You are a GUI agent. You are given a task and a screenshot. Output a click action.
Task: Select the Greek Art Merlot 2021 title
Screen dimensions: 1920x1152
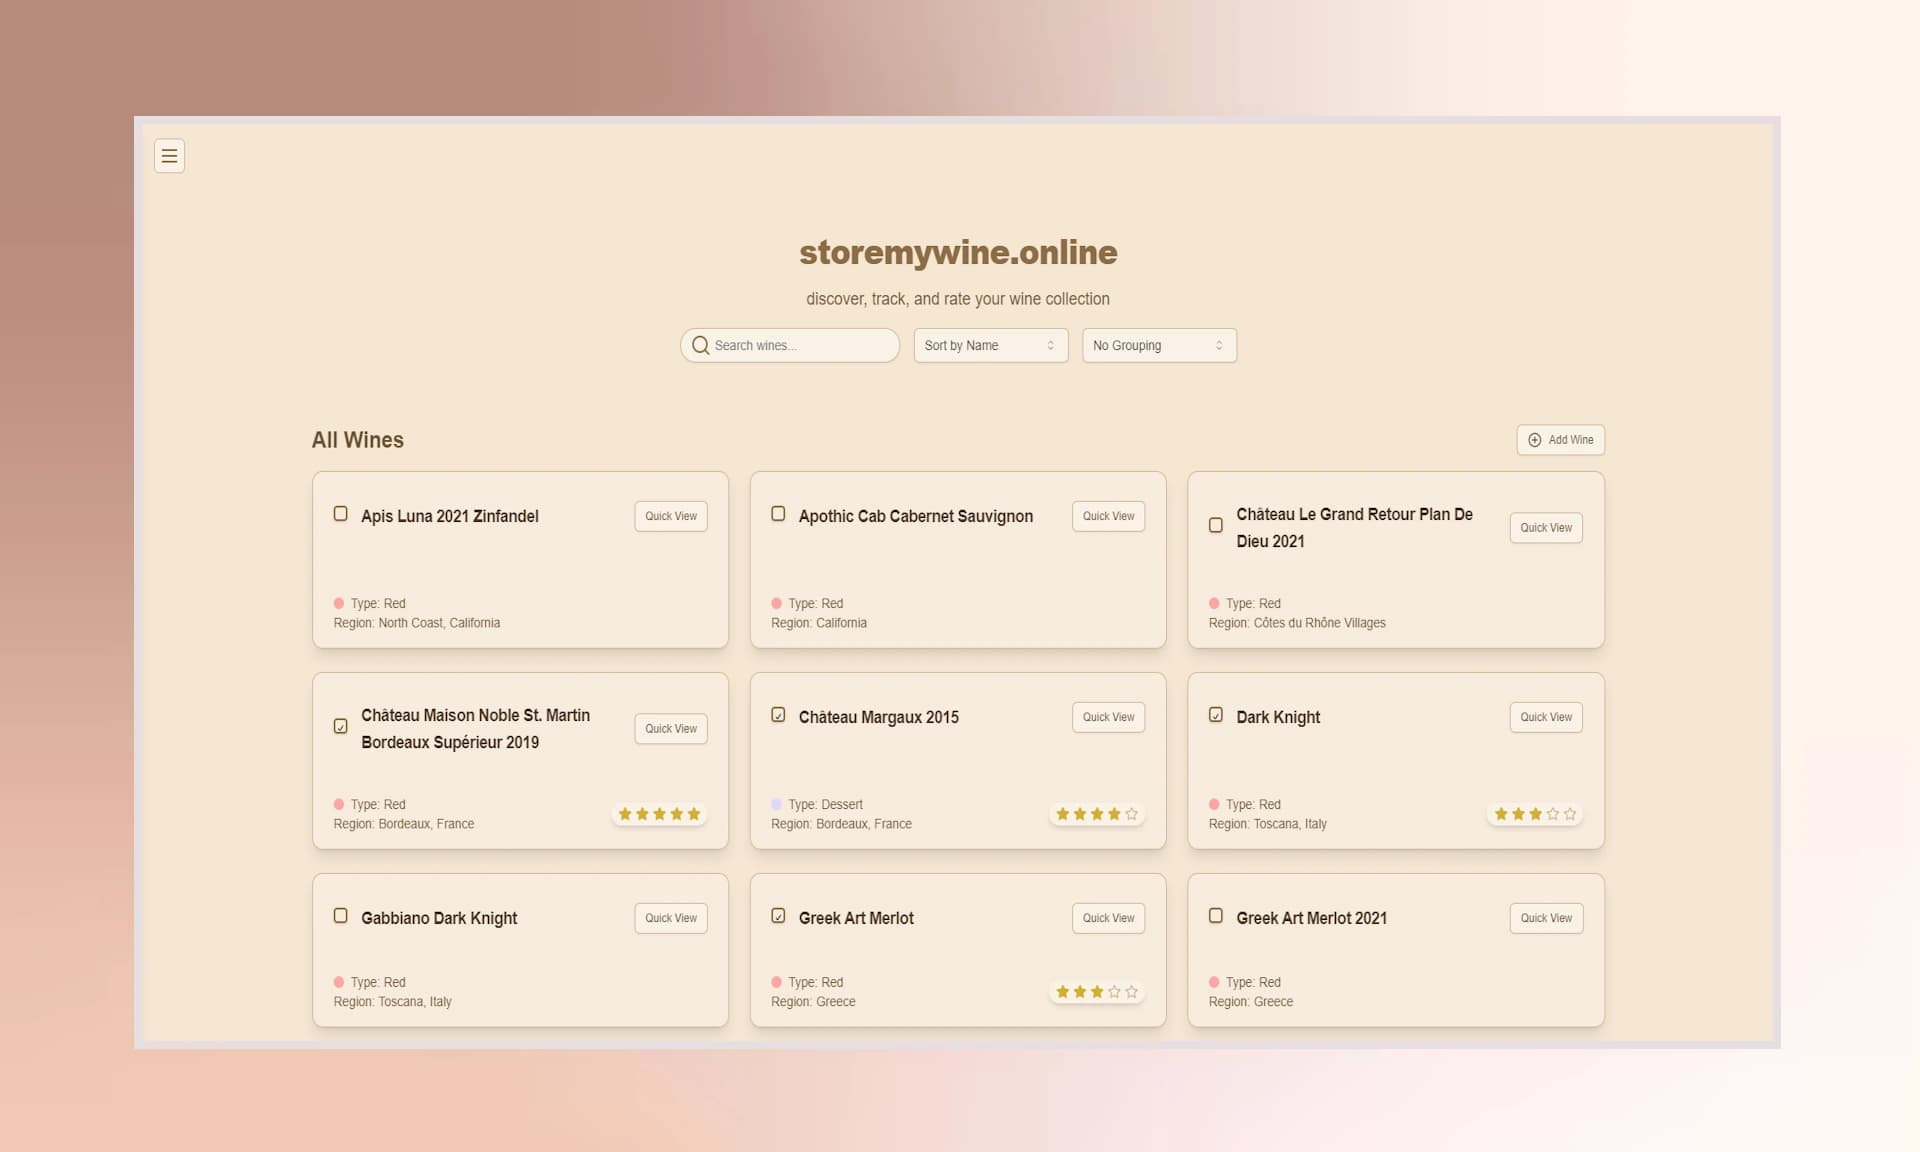1312,918
